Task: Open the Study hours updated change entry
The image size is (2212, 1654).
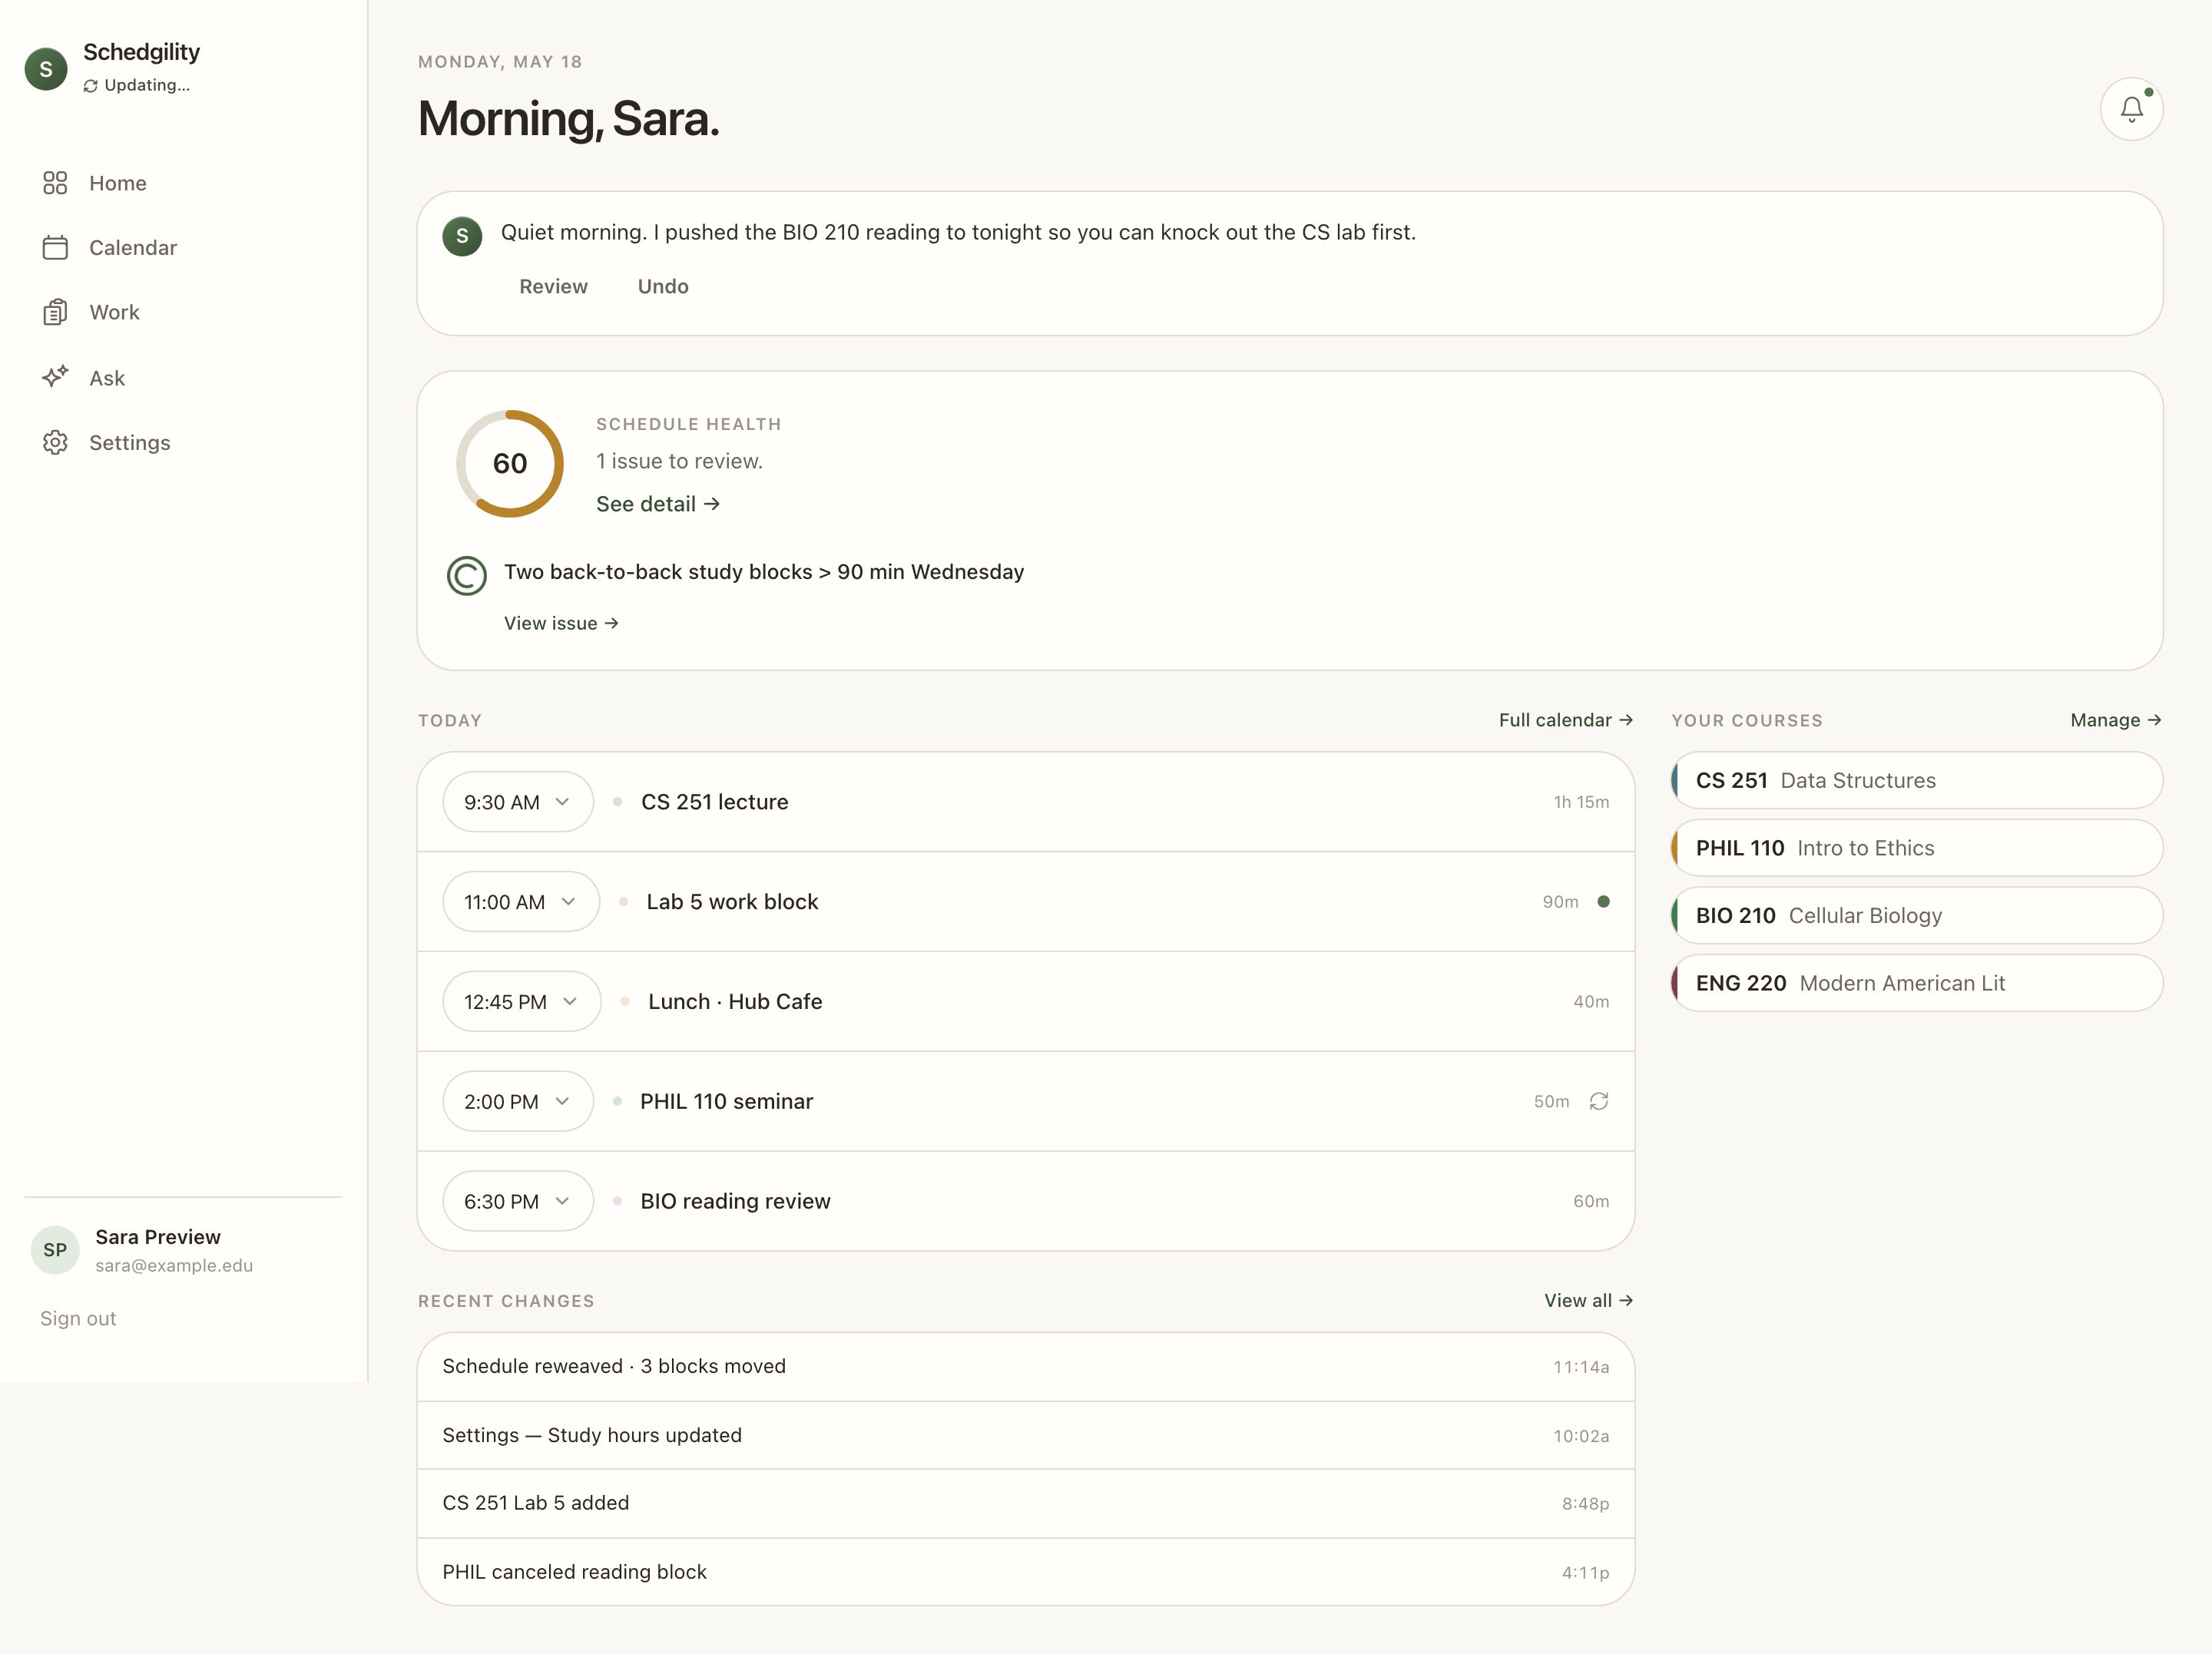Action: 1026,1435
